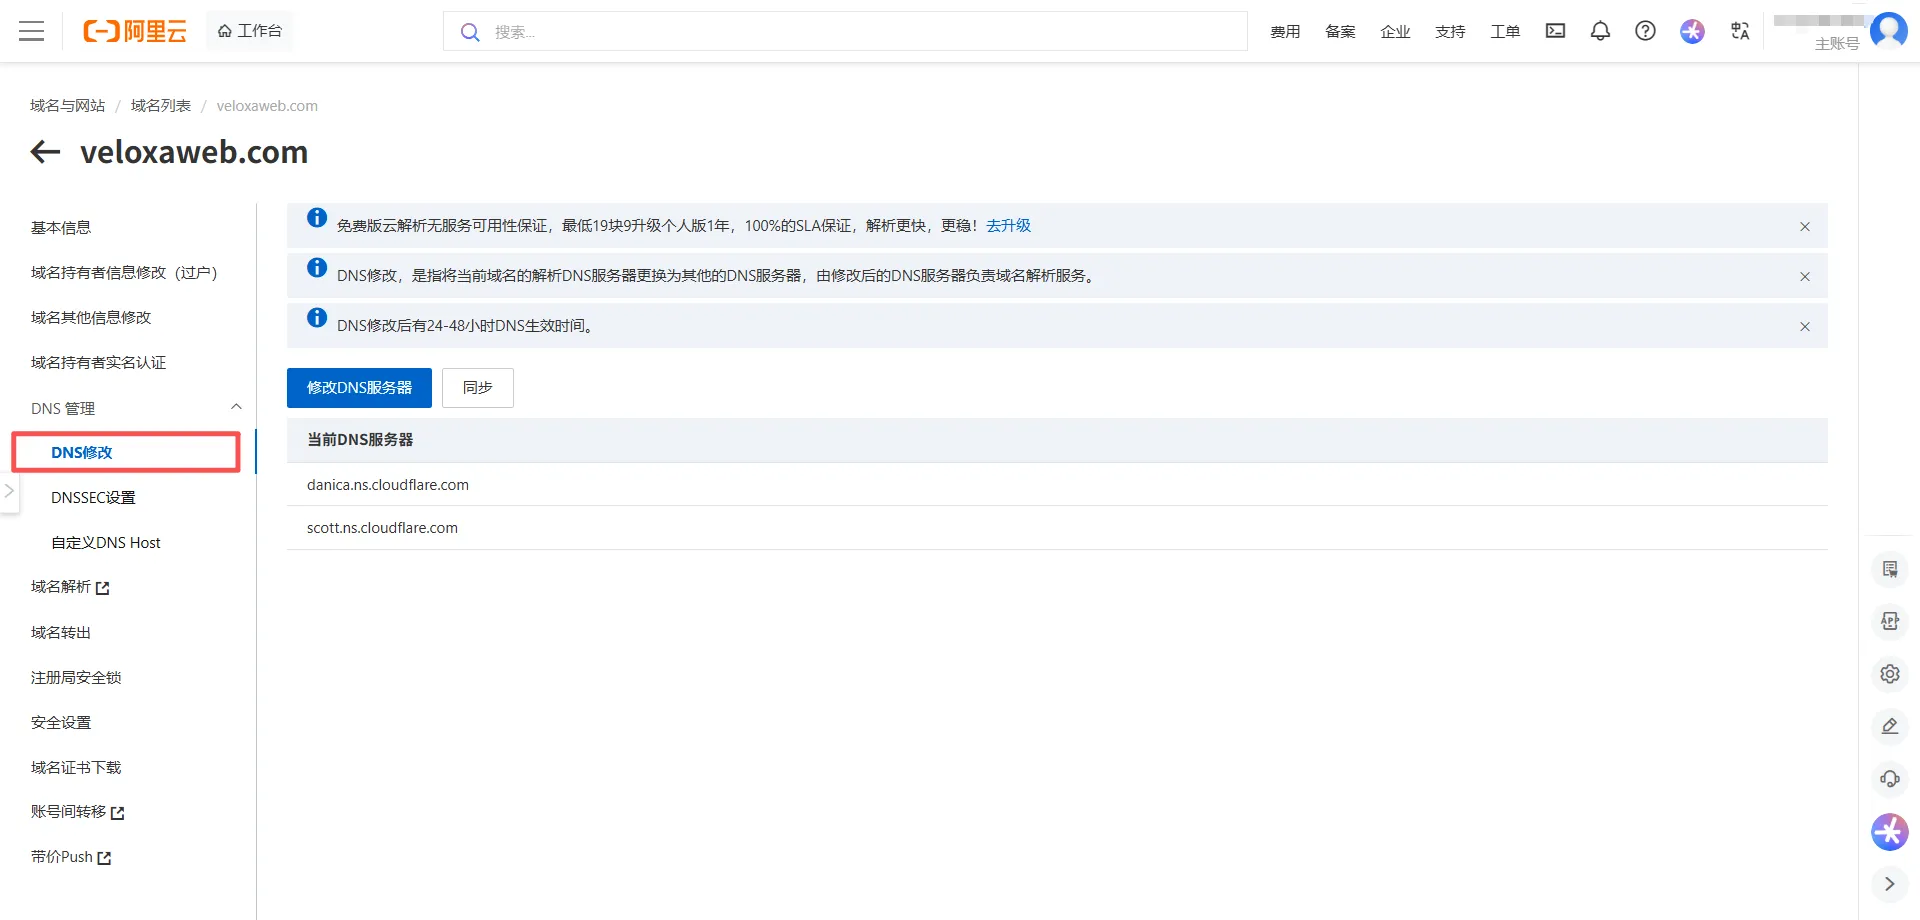Open the hamburger navigation menu
This screenshot has height=920, width=1920.
32,31
